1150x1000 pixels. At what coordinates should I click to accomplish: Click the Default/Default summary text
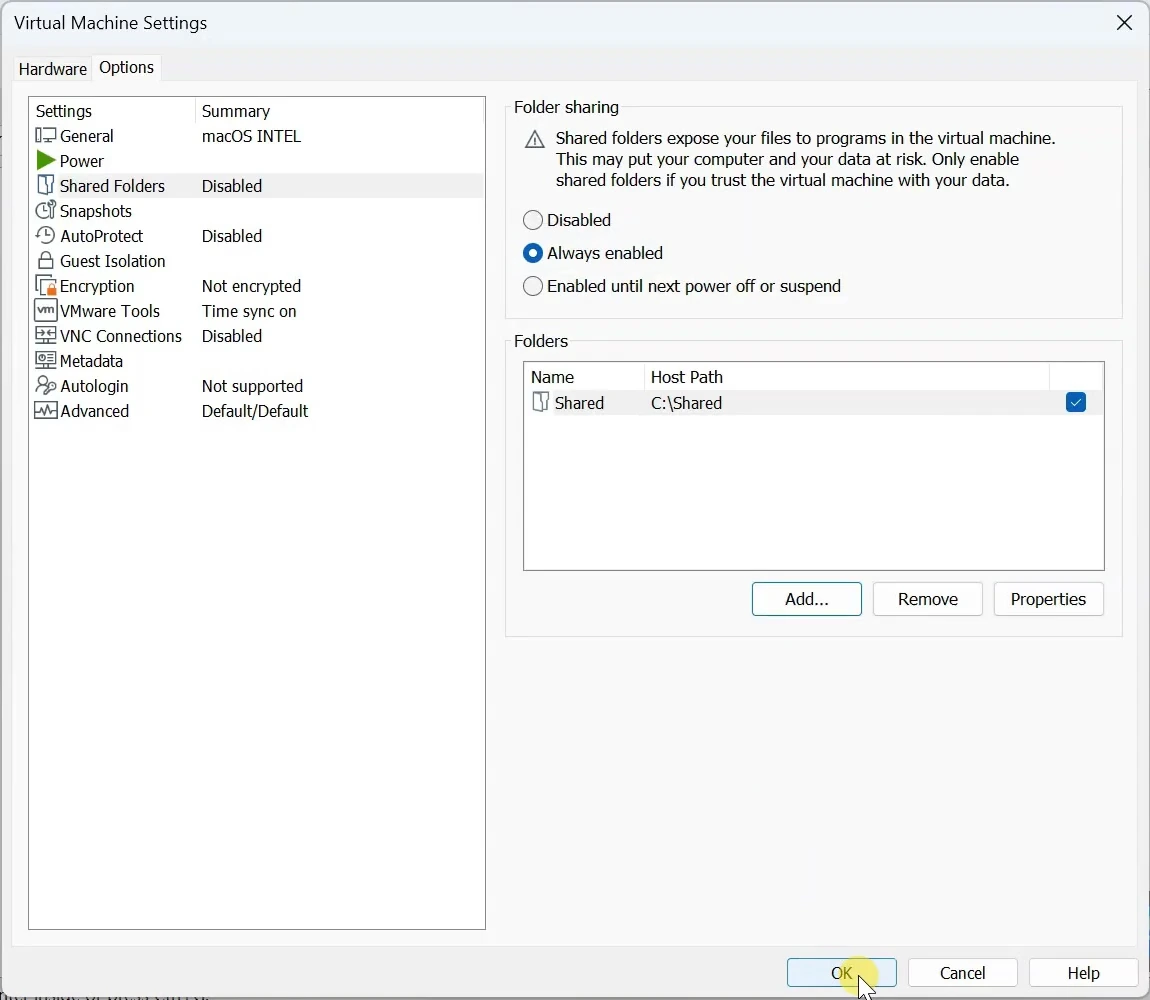tap(255, 410)
